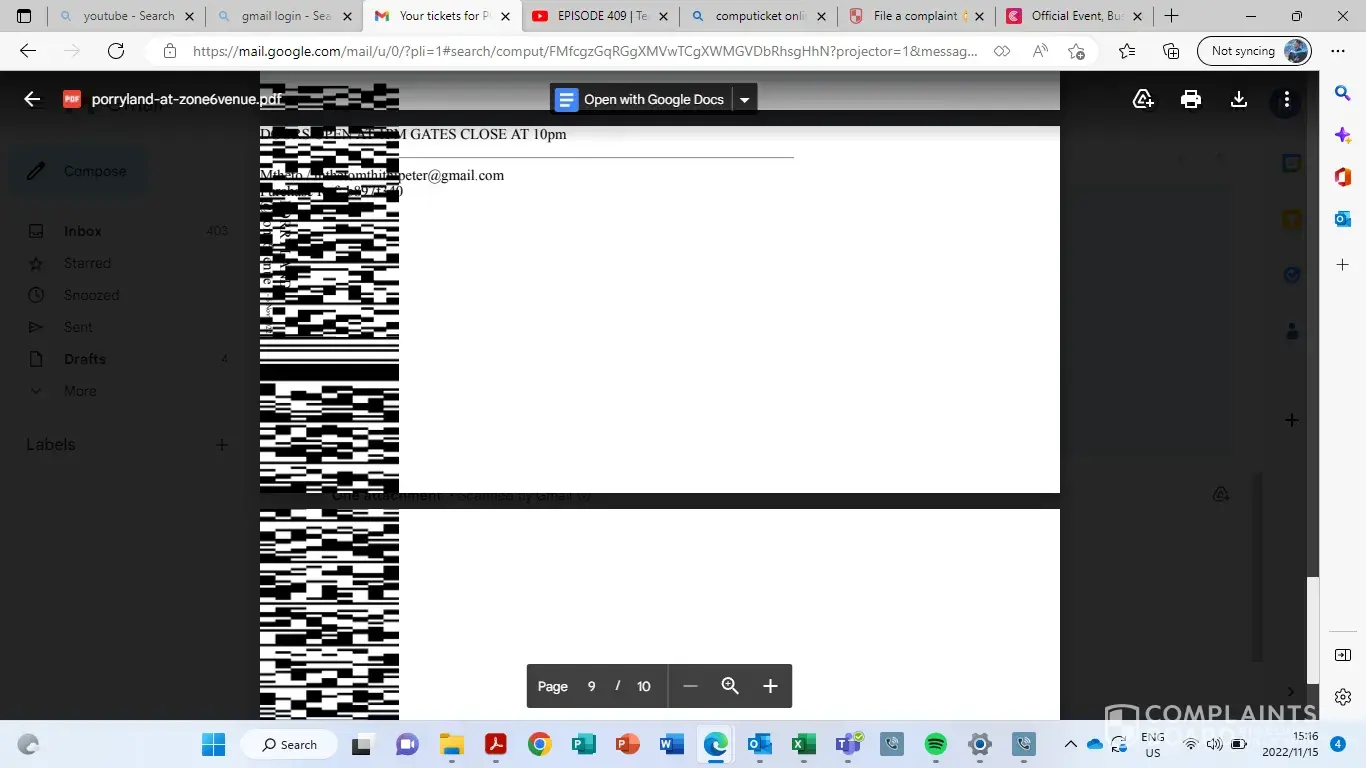Open Edge Settings and more menu
Viewport: 1366px width, 768px height.
point(1338,52)
